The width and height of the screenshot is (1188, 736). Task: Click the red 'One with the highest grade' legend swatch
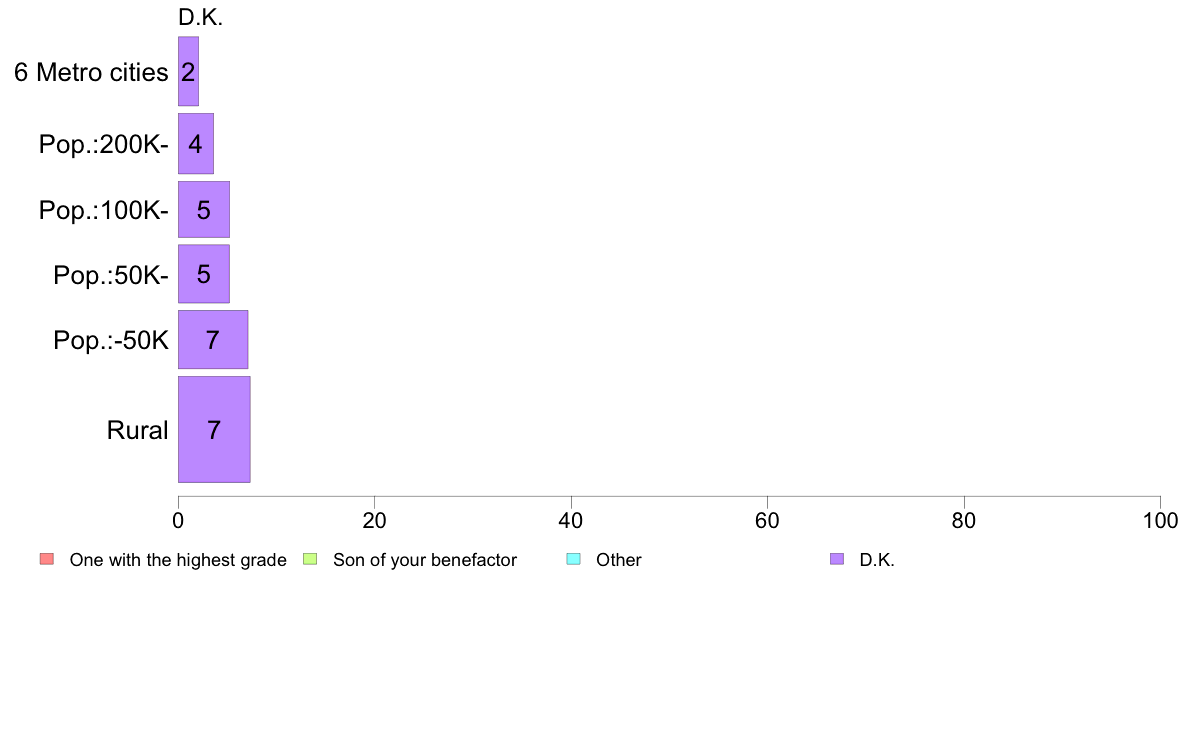tap(47, 559)
